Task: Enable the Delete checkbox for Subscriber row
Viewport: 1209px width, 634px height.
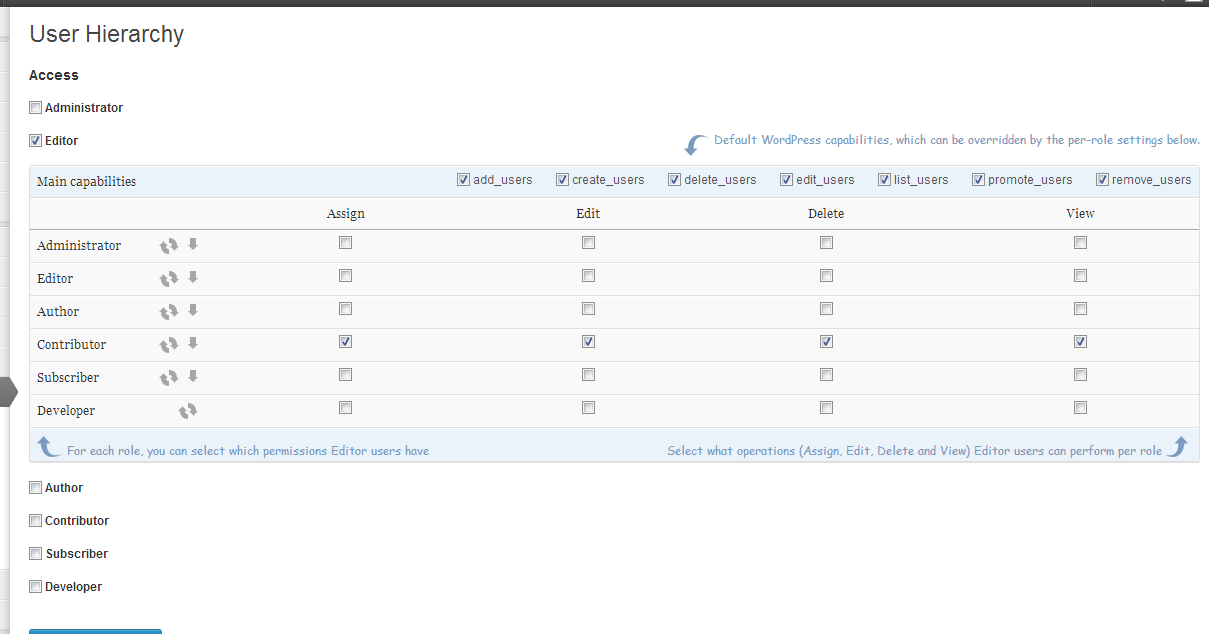Action: coord(826,374)
